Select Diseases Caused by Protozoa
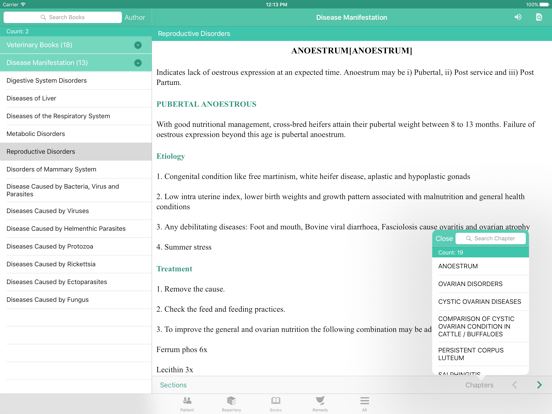Viewport: 552px width, 414px height. click(76, 246)
